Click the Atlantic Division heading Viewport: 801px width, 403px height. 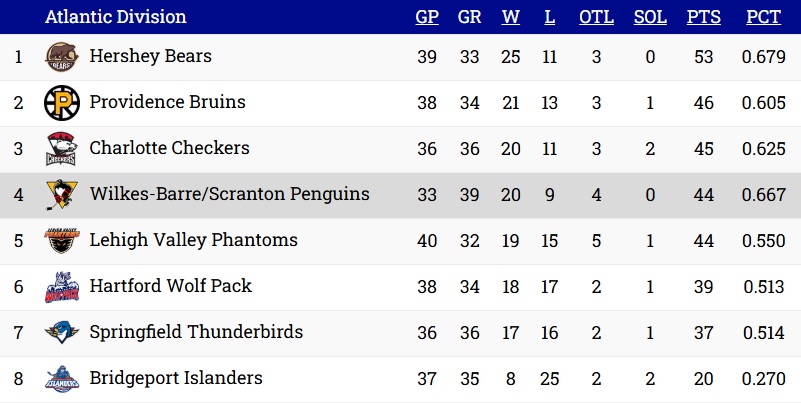point(115,17)
